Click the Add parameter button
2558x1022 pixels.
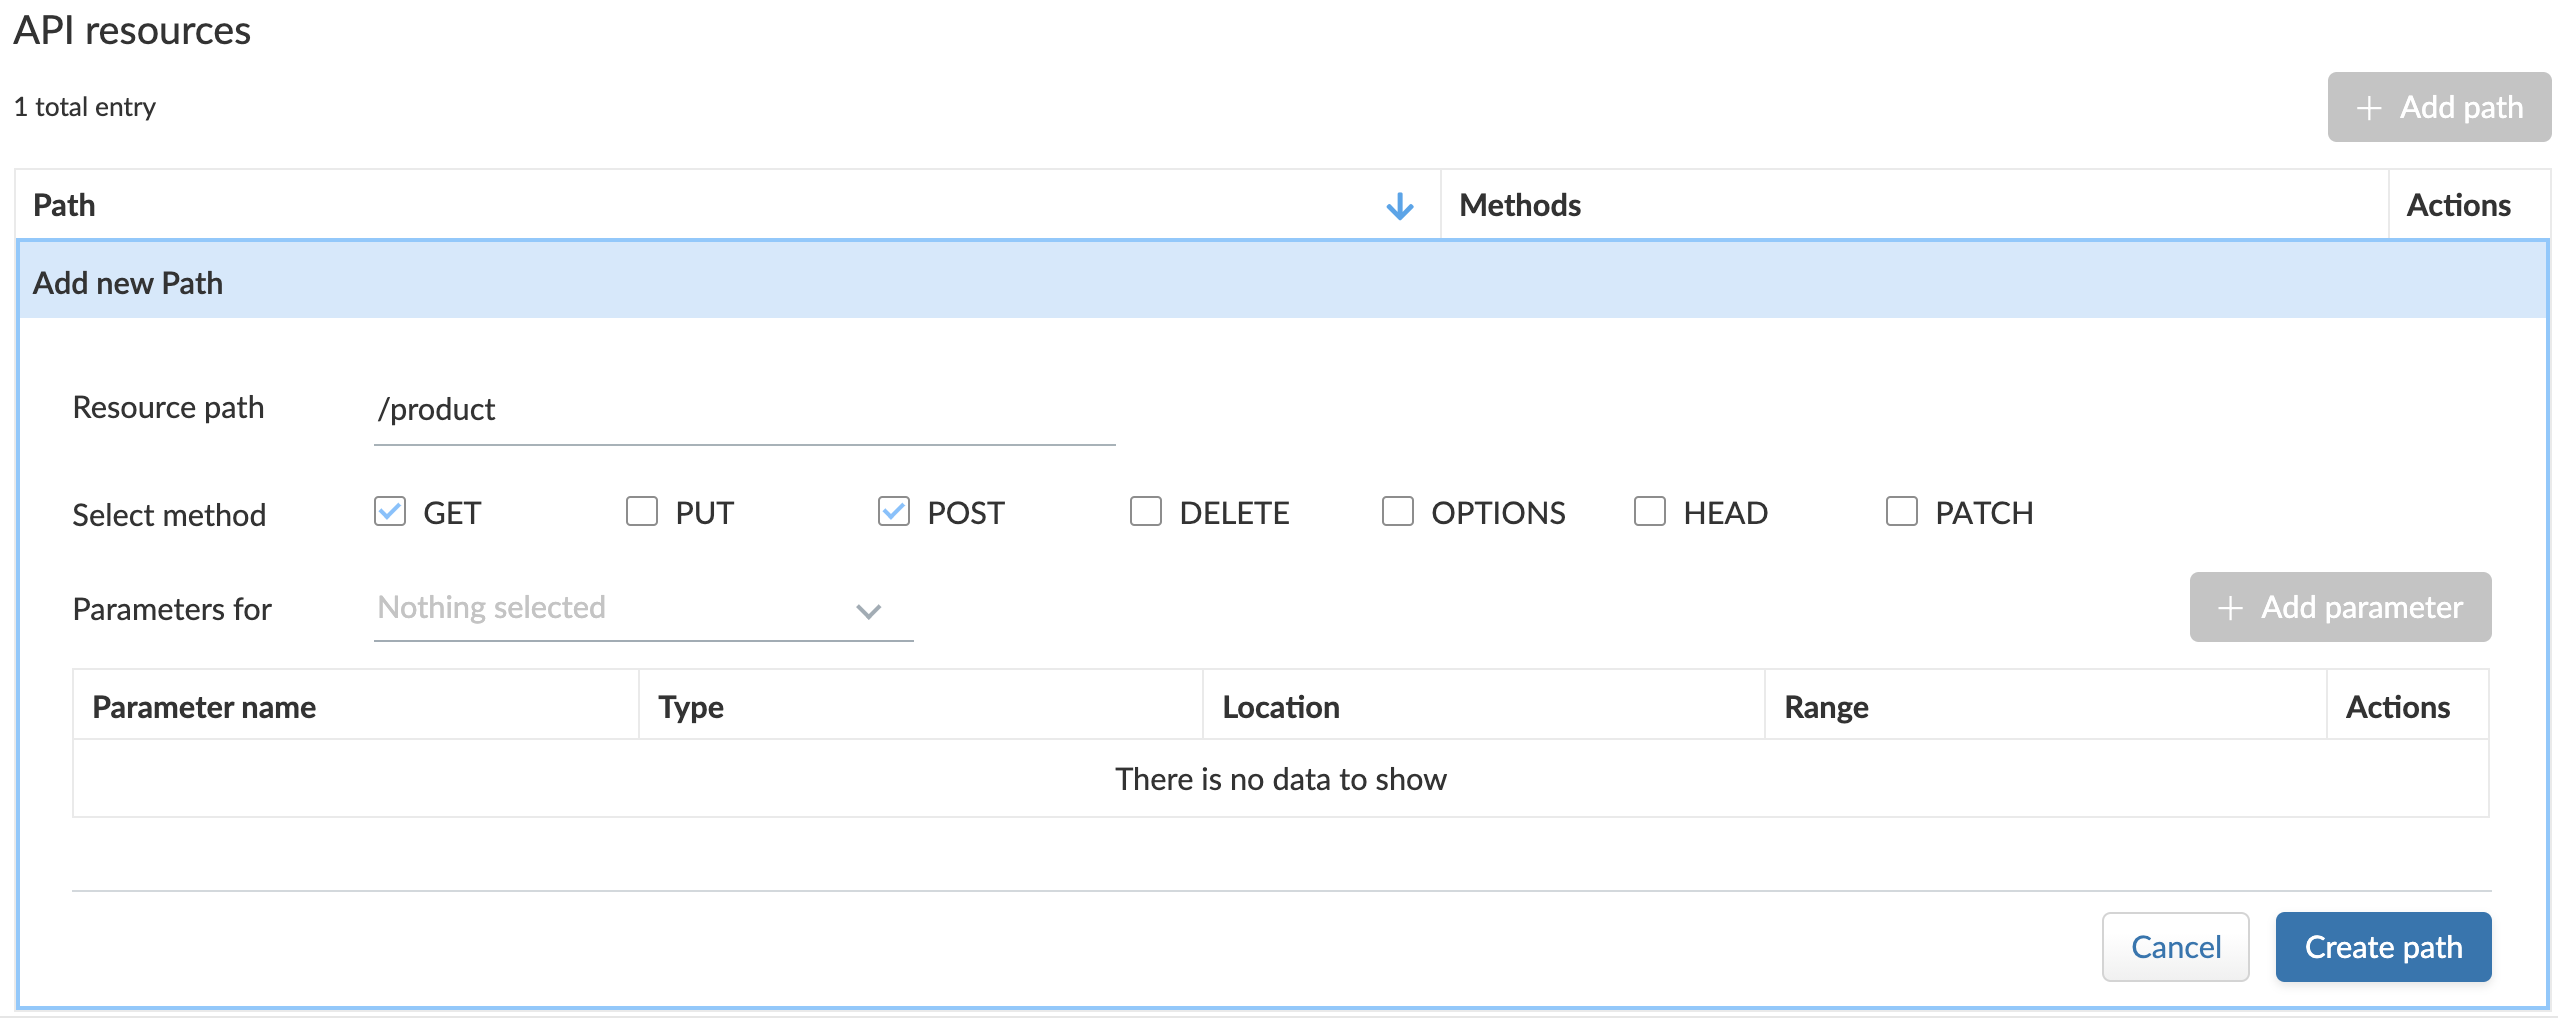[2340, 607]
